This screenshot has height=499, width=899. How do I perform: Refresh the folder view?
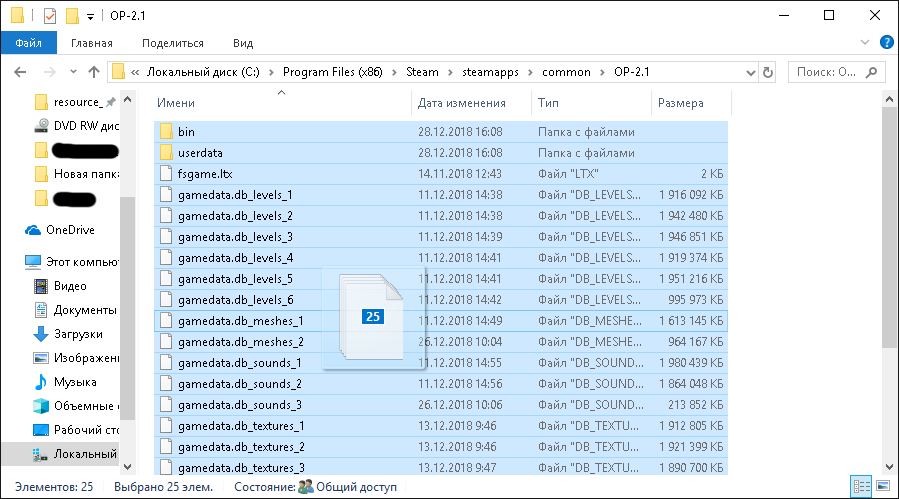click(768, 72)
